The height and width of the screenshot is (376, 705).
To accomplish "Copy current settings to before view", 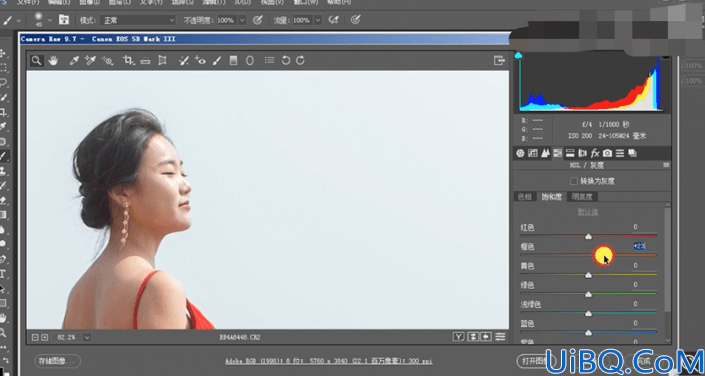I will click(x=486, y=337).
